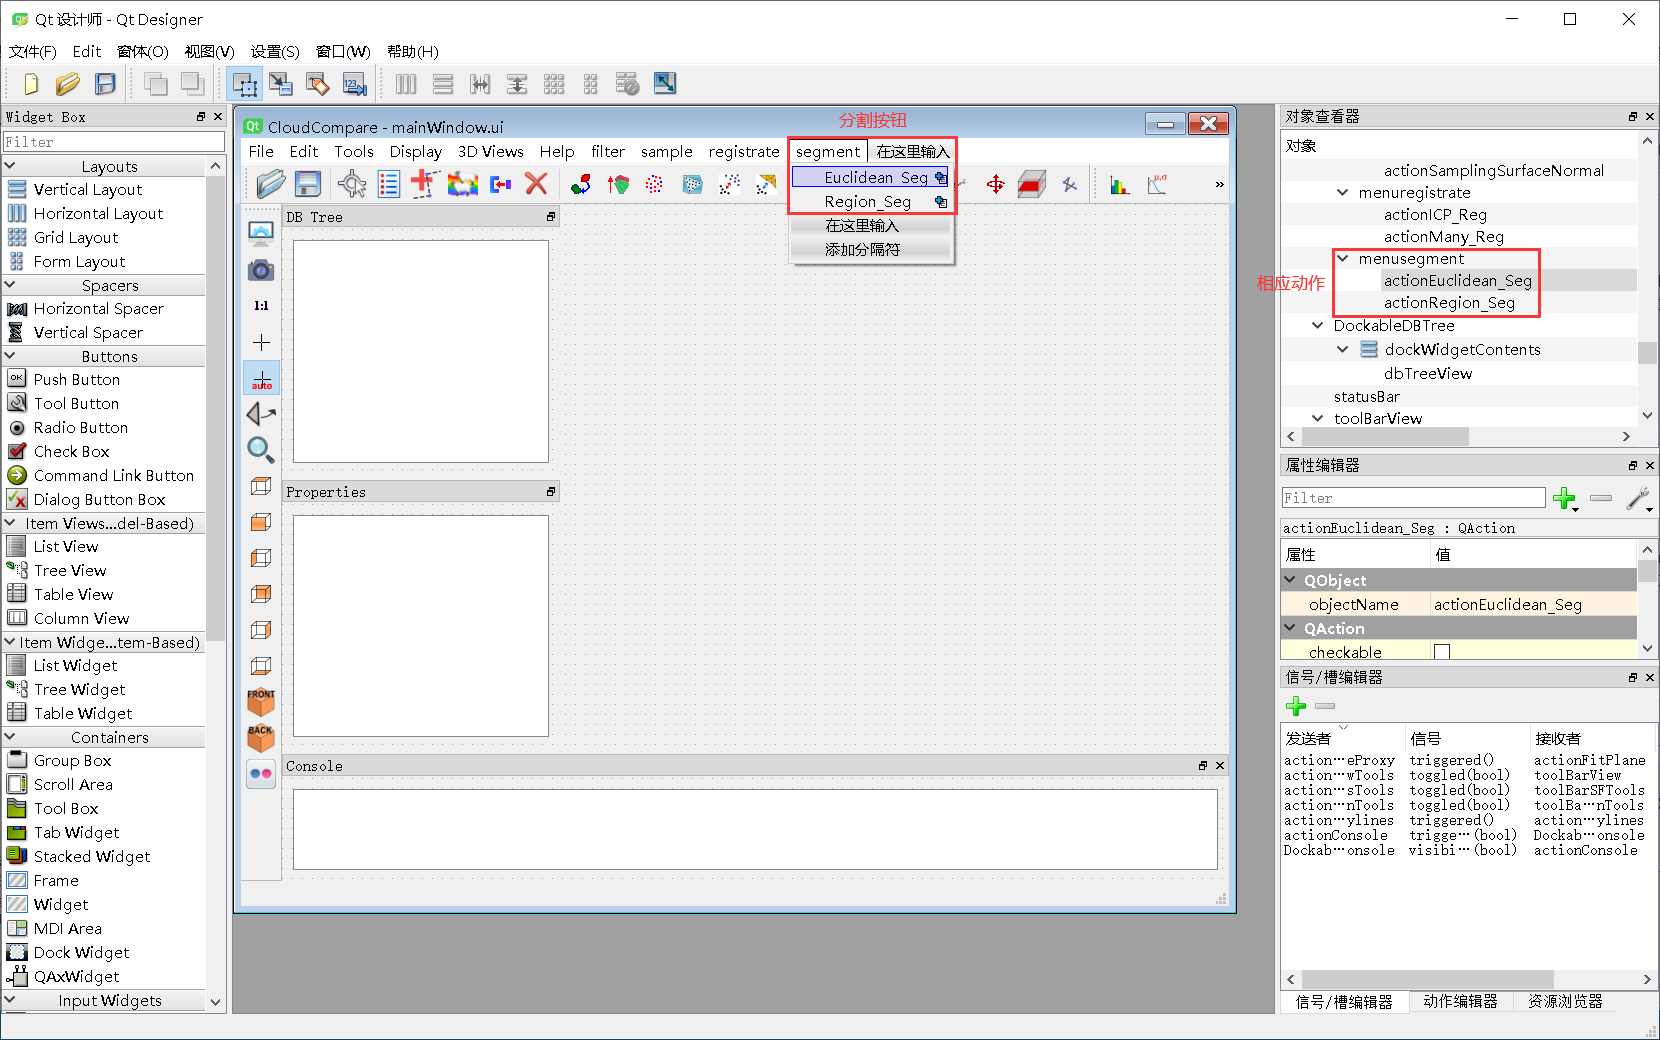Viewport: 1660px width, 1040px height.
Task: Collapse the QObject property group
Action: tap(1291, 580)
